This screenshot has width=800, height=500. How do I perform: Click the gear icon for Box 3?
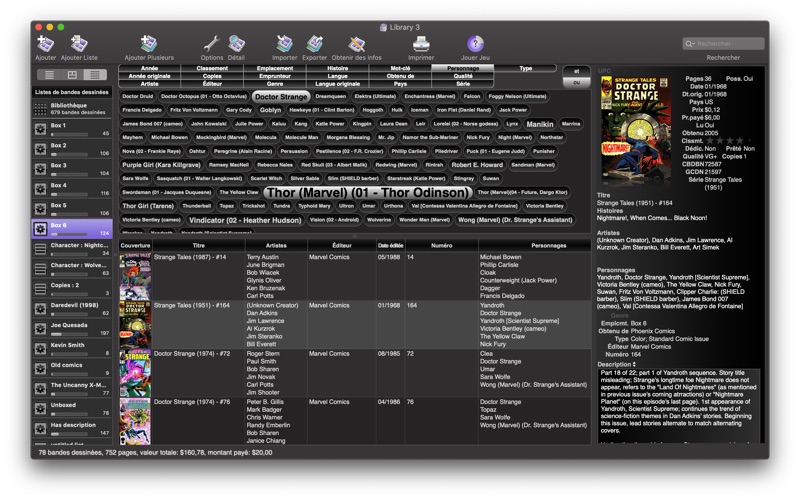point(40,169)
